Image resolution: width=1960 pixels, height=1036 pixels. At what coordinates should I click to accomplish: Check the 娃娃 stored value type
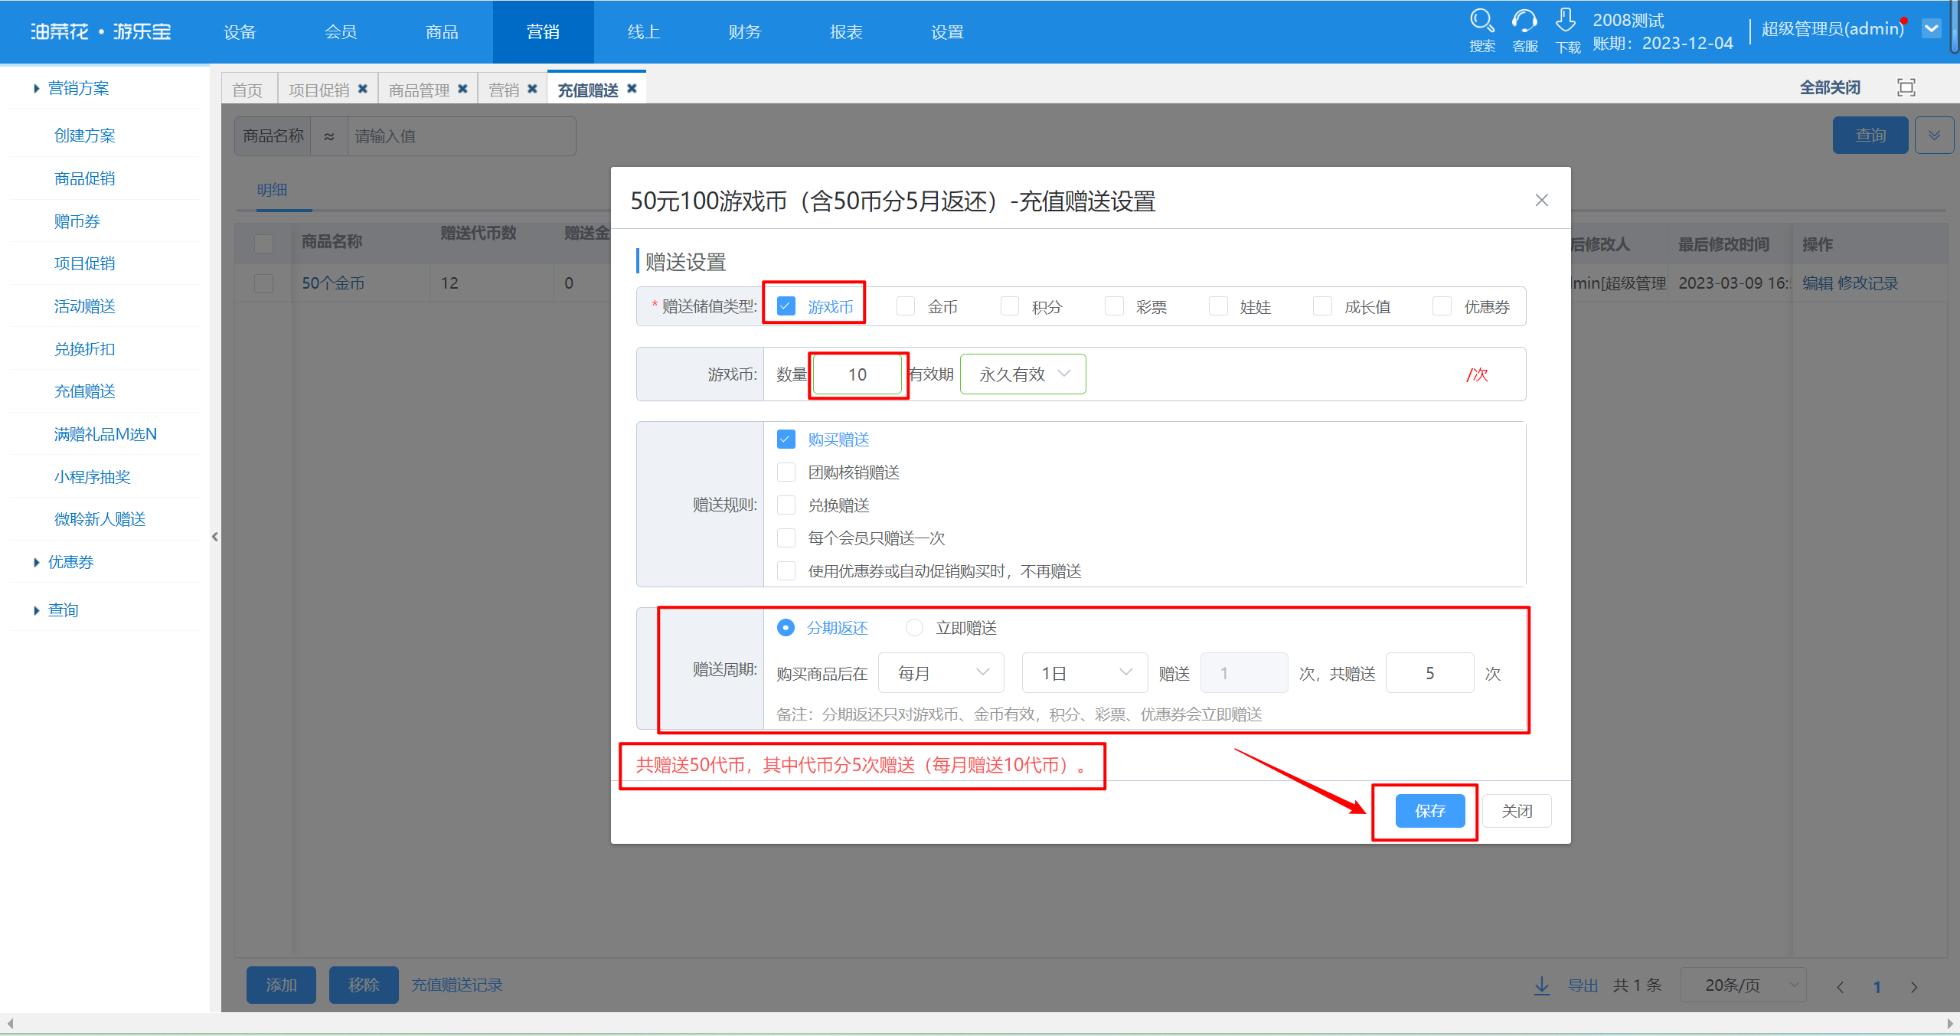pyautogui.click(x=1218, y=306)
